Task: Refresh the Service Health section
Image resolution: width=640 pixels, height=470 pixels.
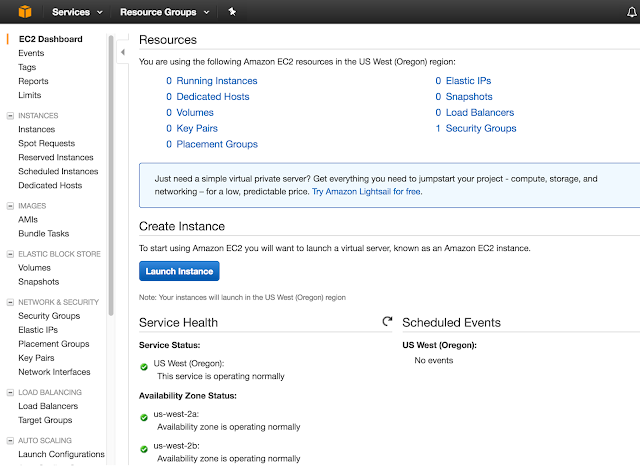Action: 388,322
